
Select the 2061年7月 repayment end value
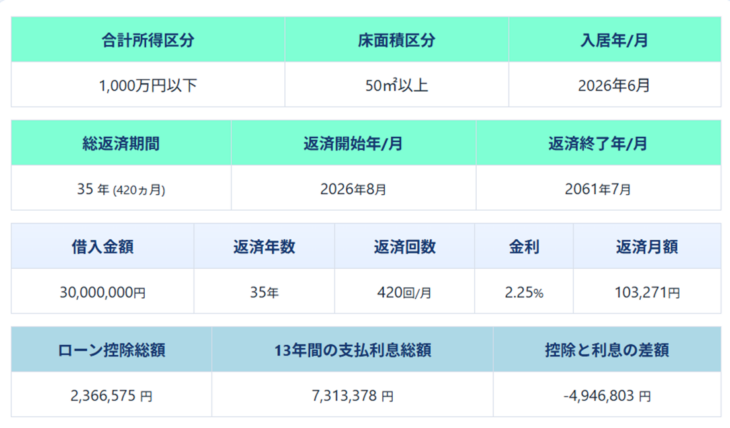598,188
